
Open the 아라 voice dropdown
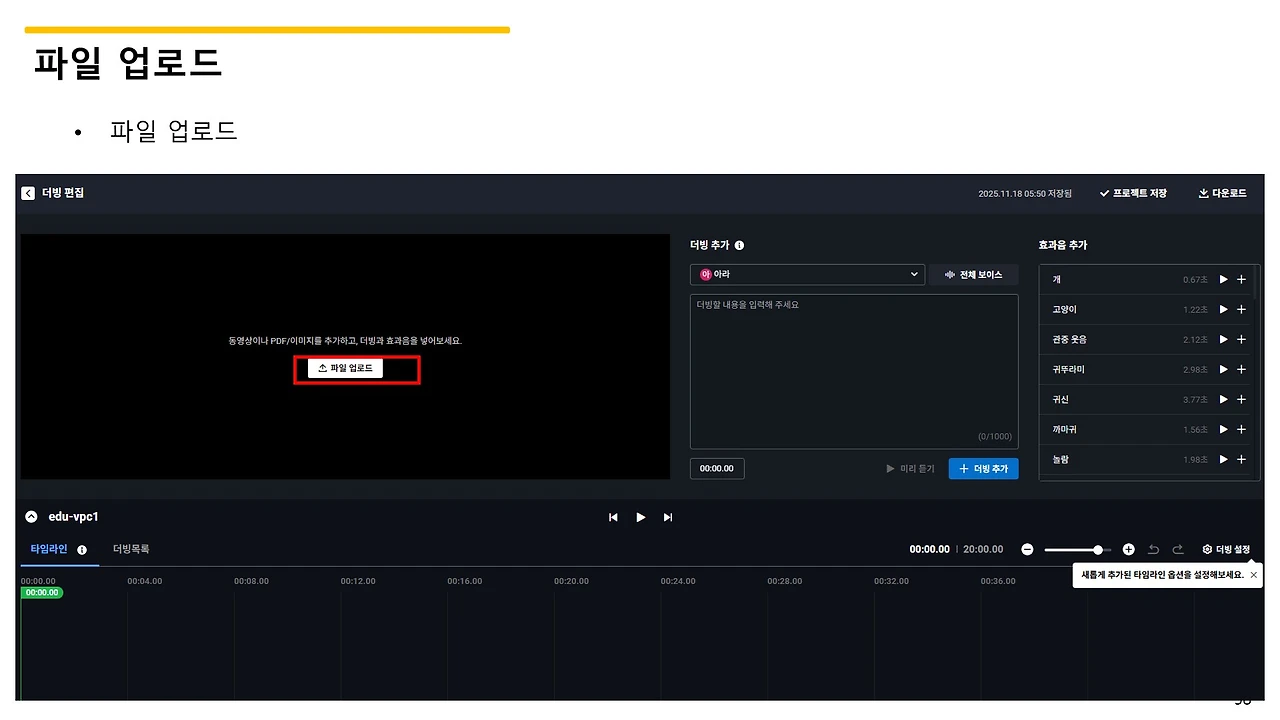(x=807, y=274)
